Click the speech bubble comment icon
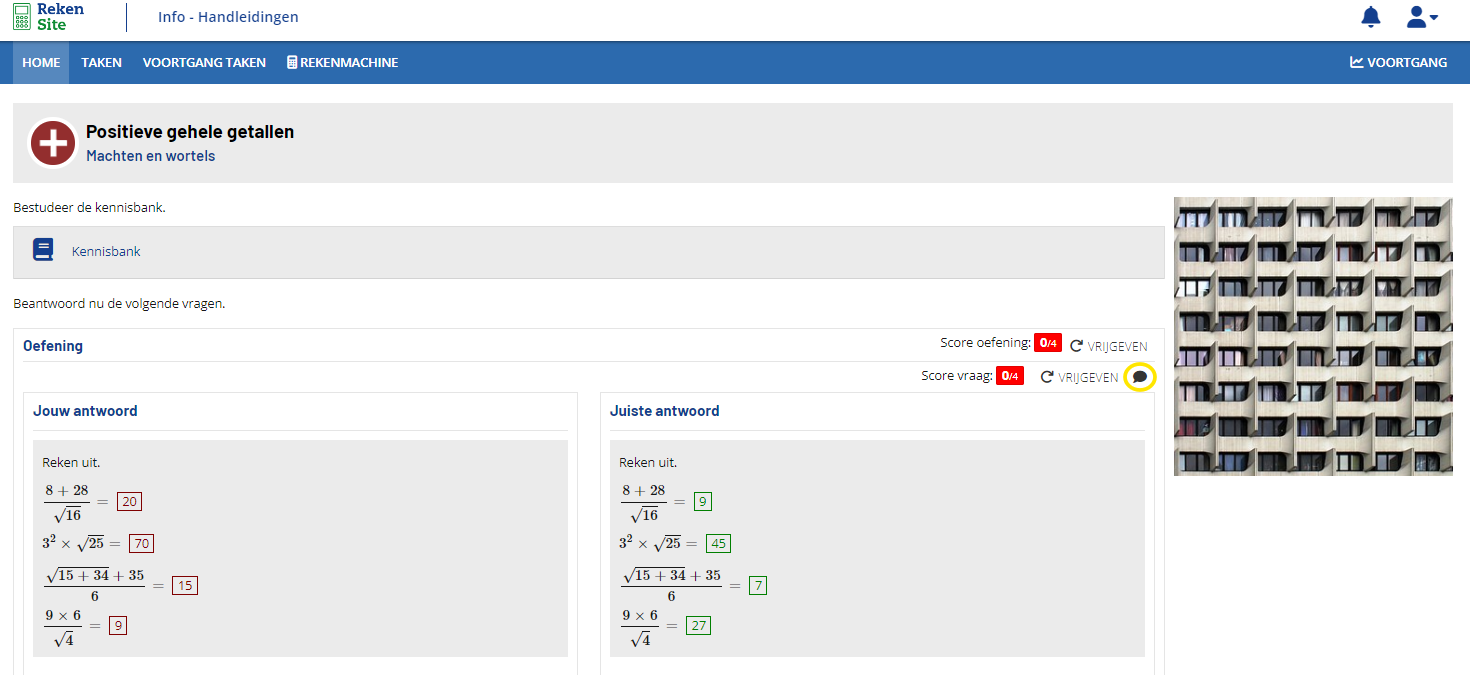This screenshot has height=675, width=1470. (1139, 377)
